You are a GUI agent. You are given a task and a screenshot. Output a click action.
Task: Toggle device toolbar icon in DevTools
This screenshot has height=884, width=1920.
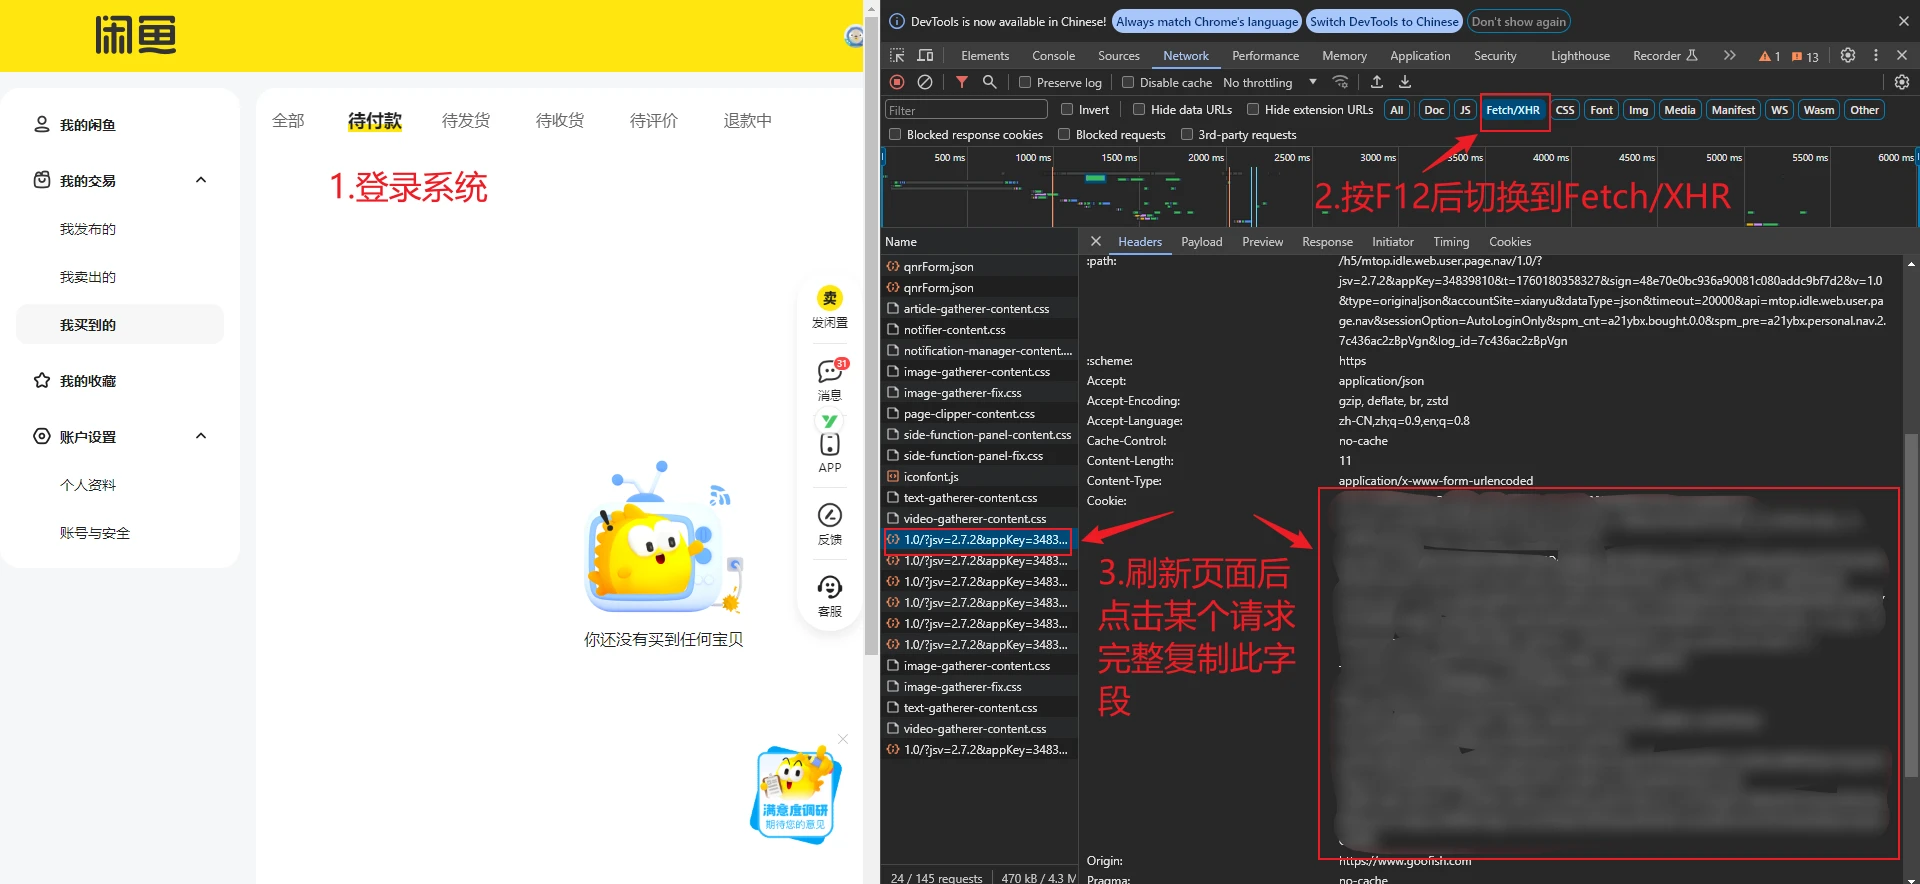tap(925, 55)
